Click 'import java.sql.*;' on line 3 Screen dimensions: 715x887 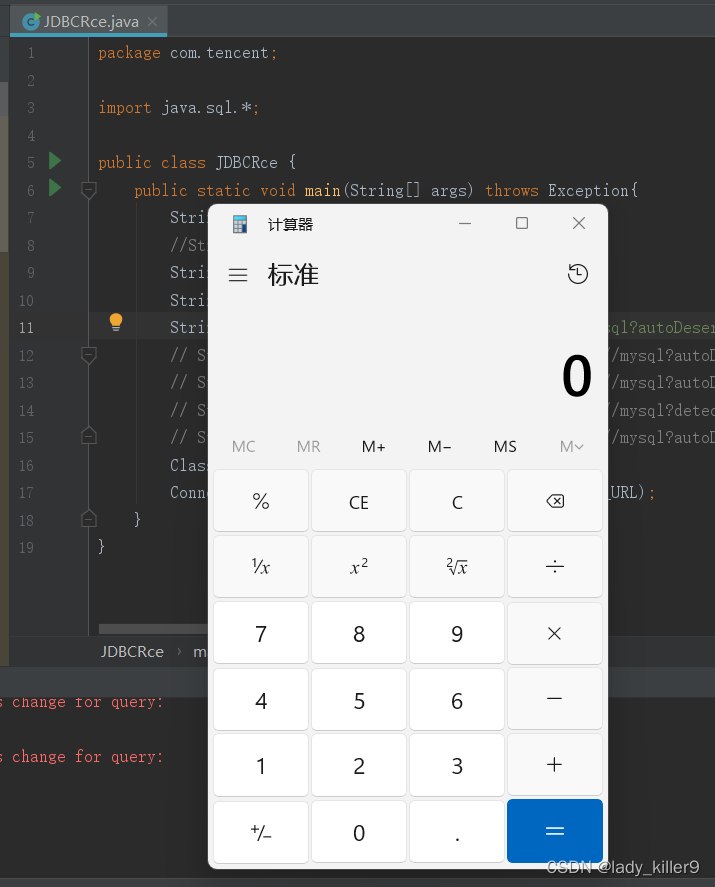(179, 107)
